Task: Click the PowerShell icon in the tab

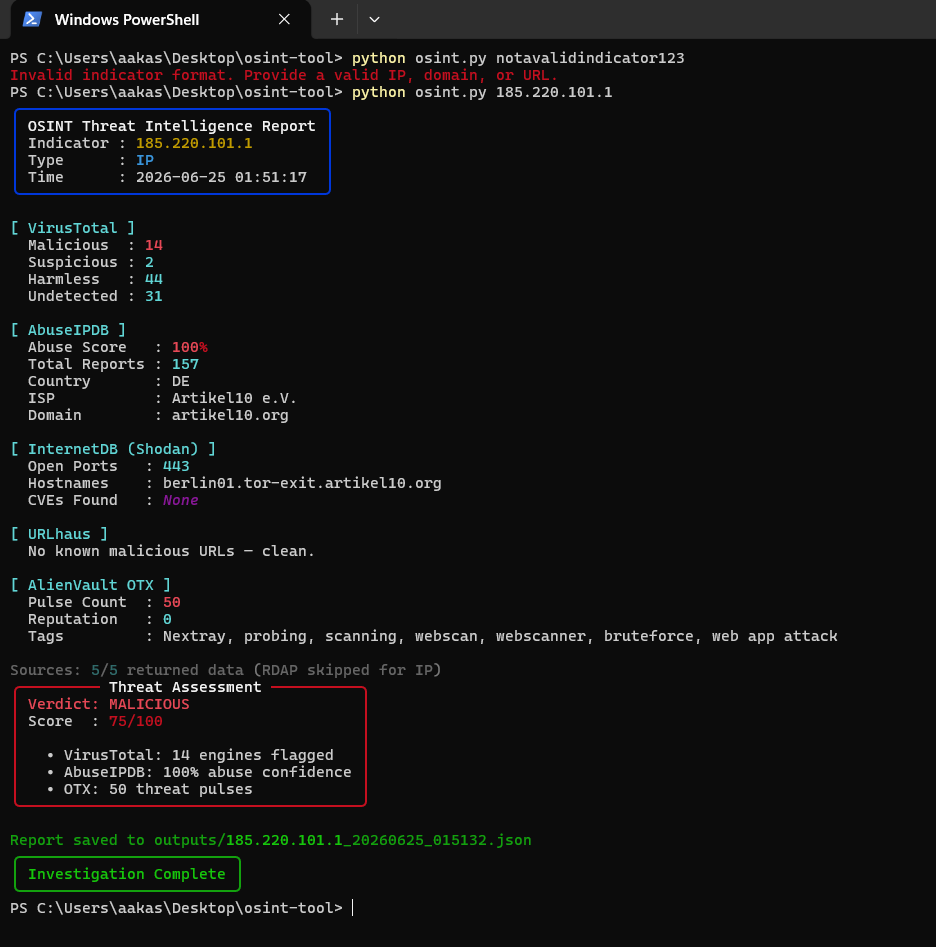Action: pyautogui.click(x=32, y=19)
